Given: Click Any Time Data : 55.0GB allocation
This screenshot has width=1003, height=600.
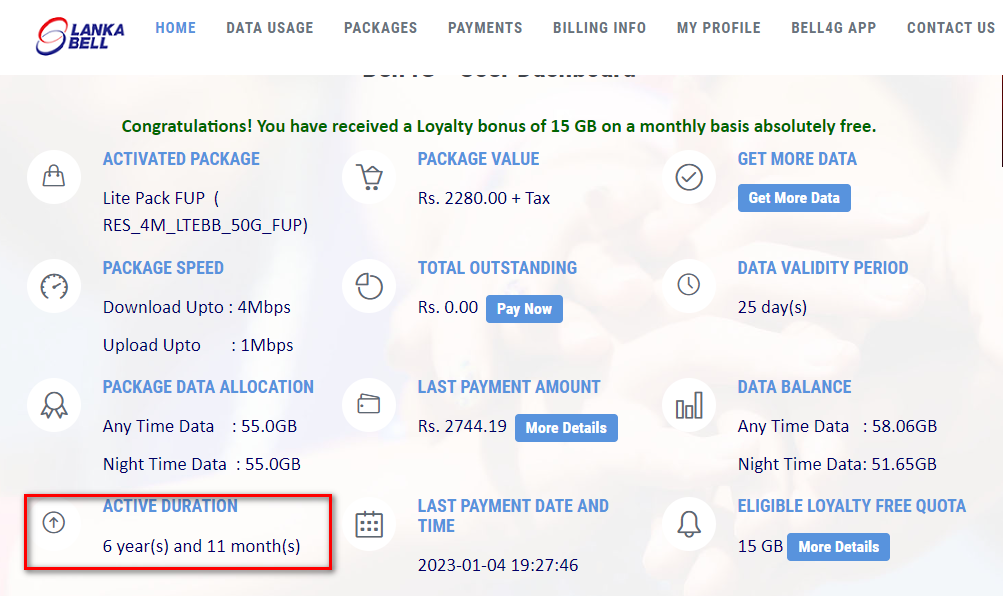Looking at the screenshot, I should (200, 427).
